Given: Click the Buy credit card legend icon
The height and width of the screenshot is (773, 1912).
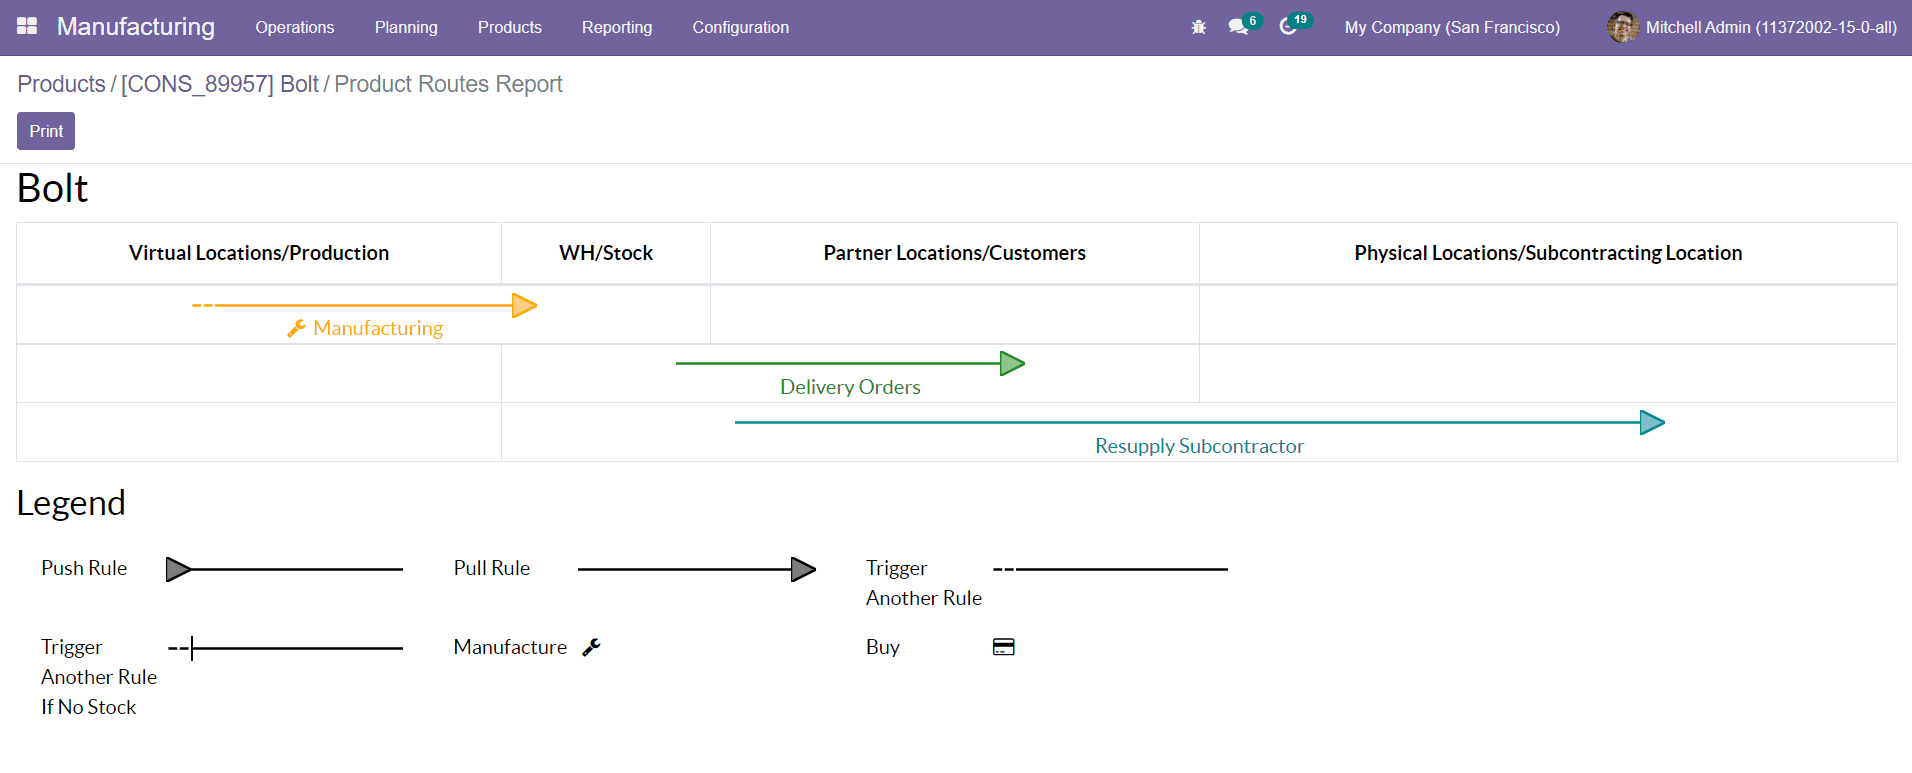Looking at the screenshot, I should pos(1003,647).
